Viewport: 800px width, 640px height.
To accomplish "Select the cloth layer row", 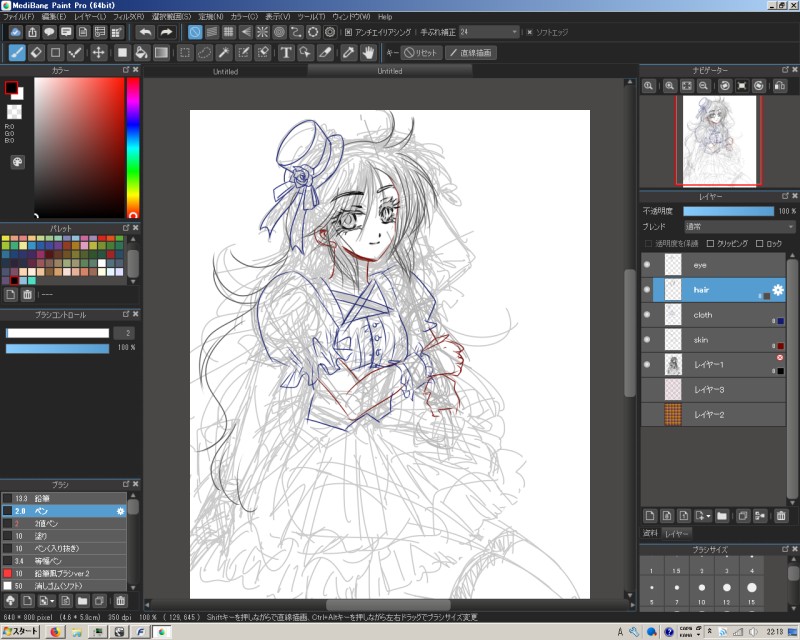I will point(713,315).
